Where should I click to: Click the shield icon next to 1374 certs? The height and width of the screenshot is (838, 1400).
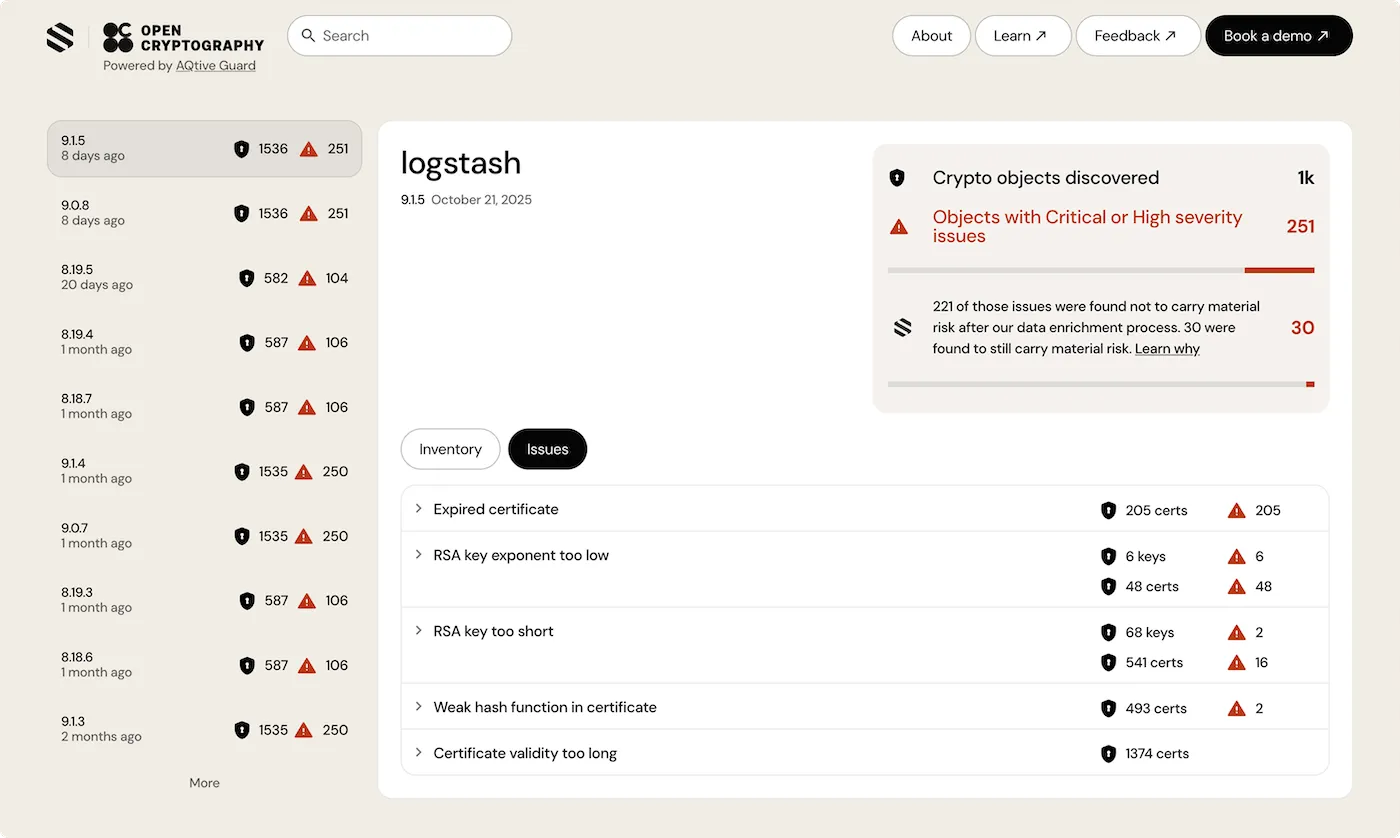[1108, 754]
